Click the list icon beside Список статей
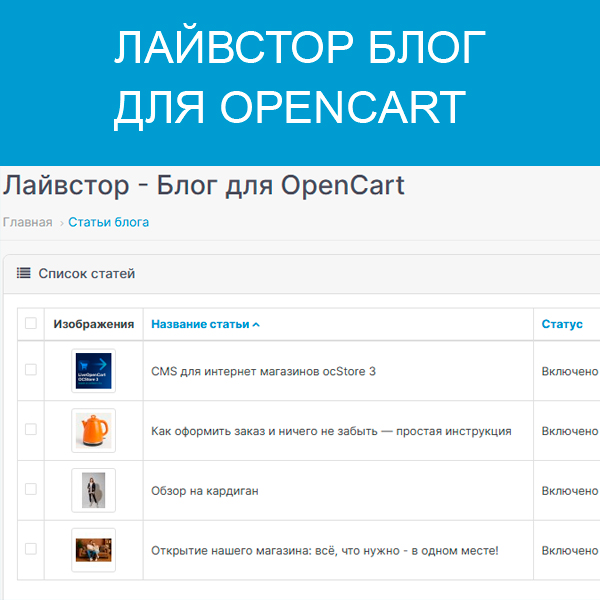The height and width of the screenshot is (600, 600). 23,273
